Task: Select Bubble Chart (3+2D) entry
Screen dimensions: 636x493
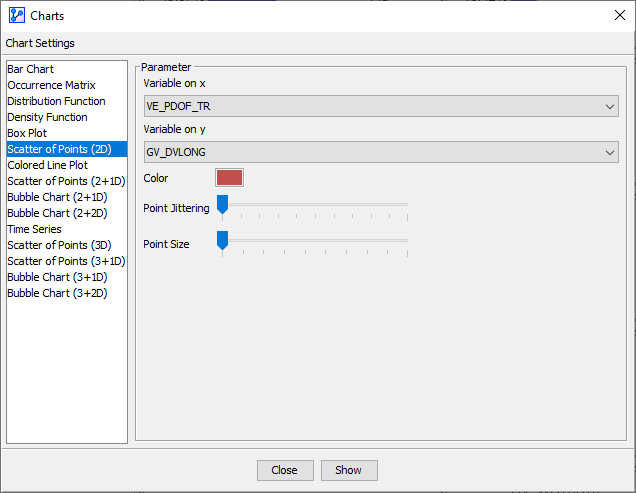Action: (57, 293)
